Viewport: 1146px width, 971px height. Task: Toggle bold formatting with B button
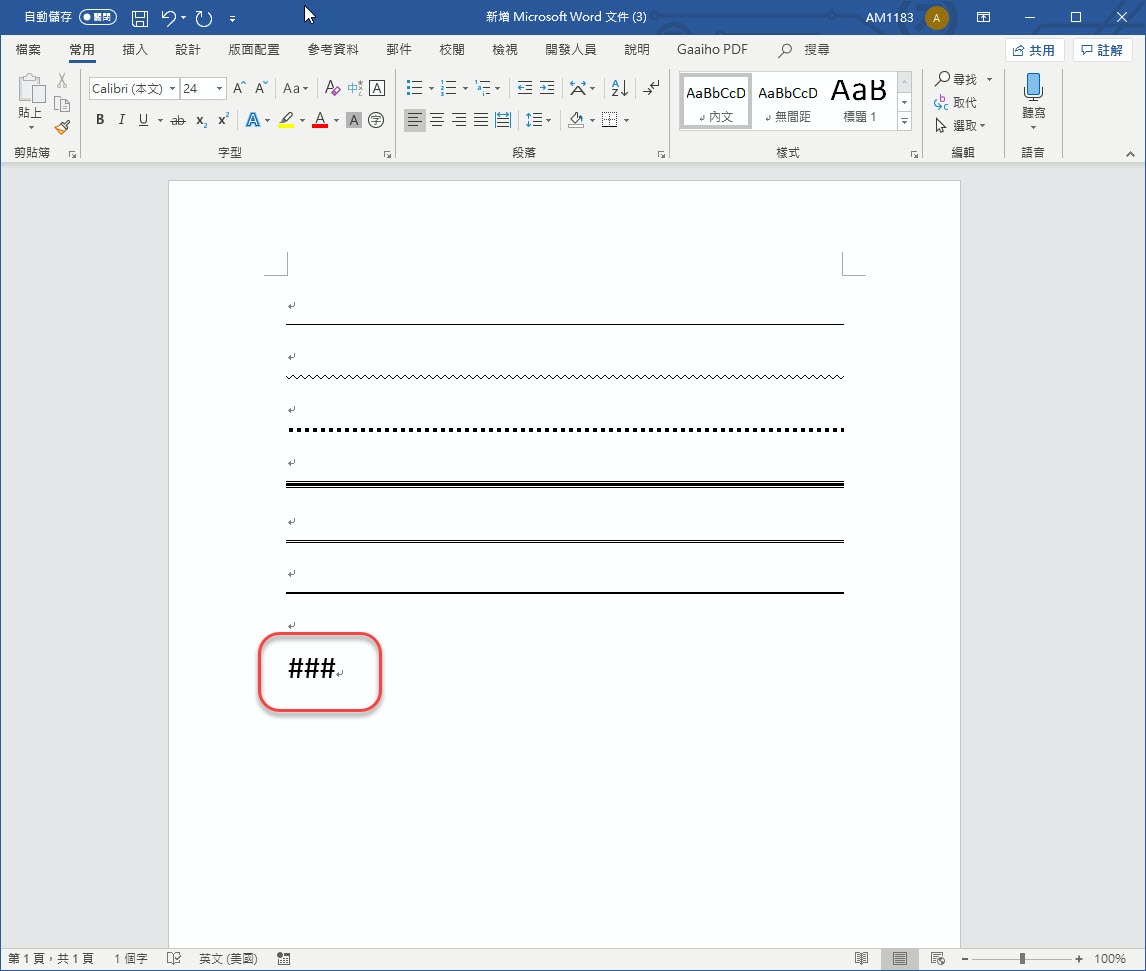pyautogui.click(x=100, y=120)
